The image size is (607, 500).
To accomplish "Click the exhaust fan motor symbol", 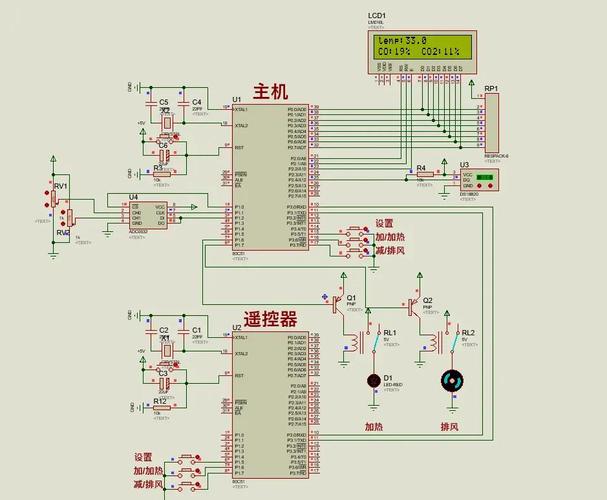I will 452,381.
